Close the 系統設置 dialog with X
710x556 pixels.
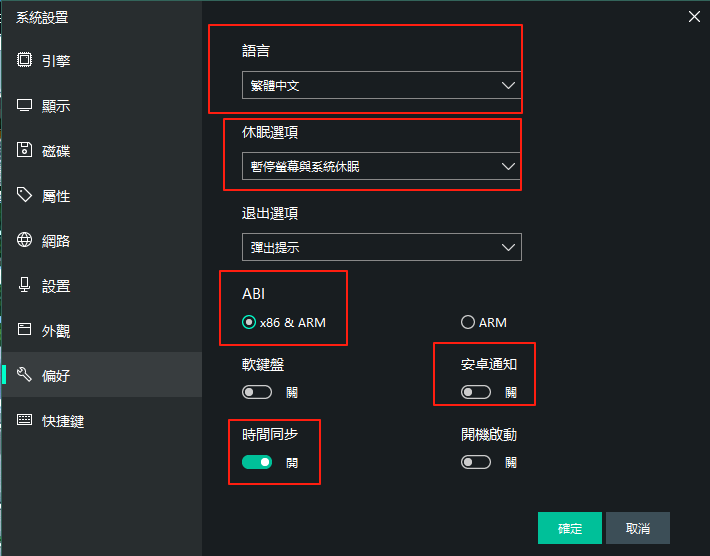pos(694,17)
